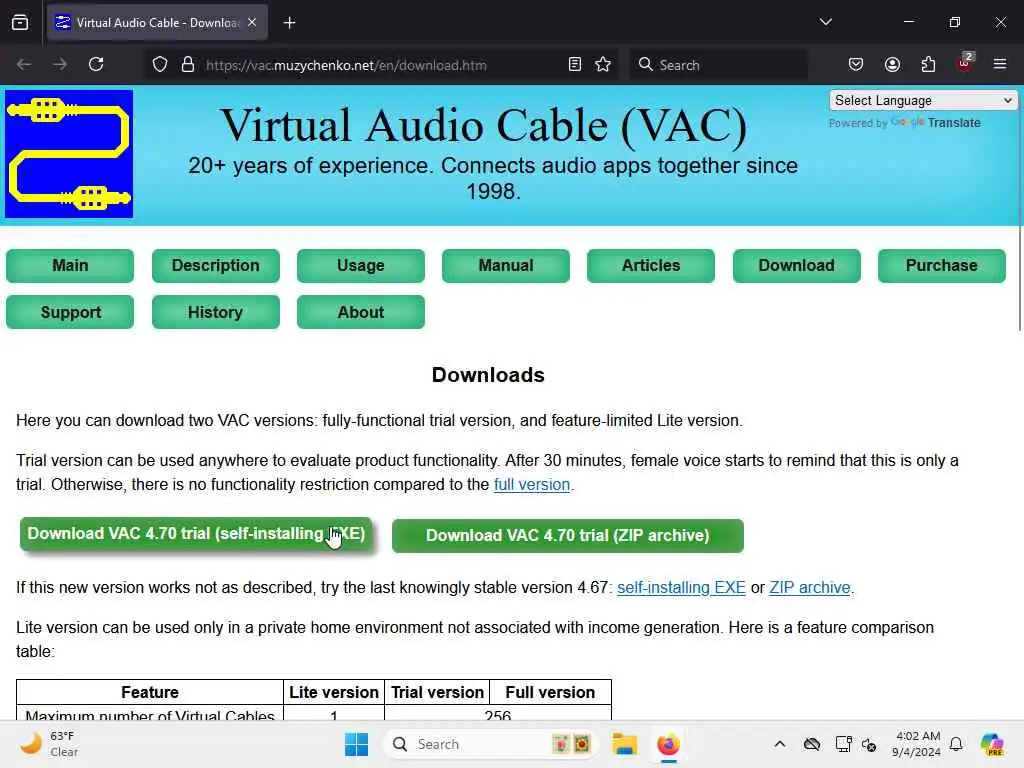The width and height of the screenshot is (1024, 768).
Task: Open the Purchase page
Action: [942, 266]
